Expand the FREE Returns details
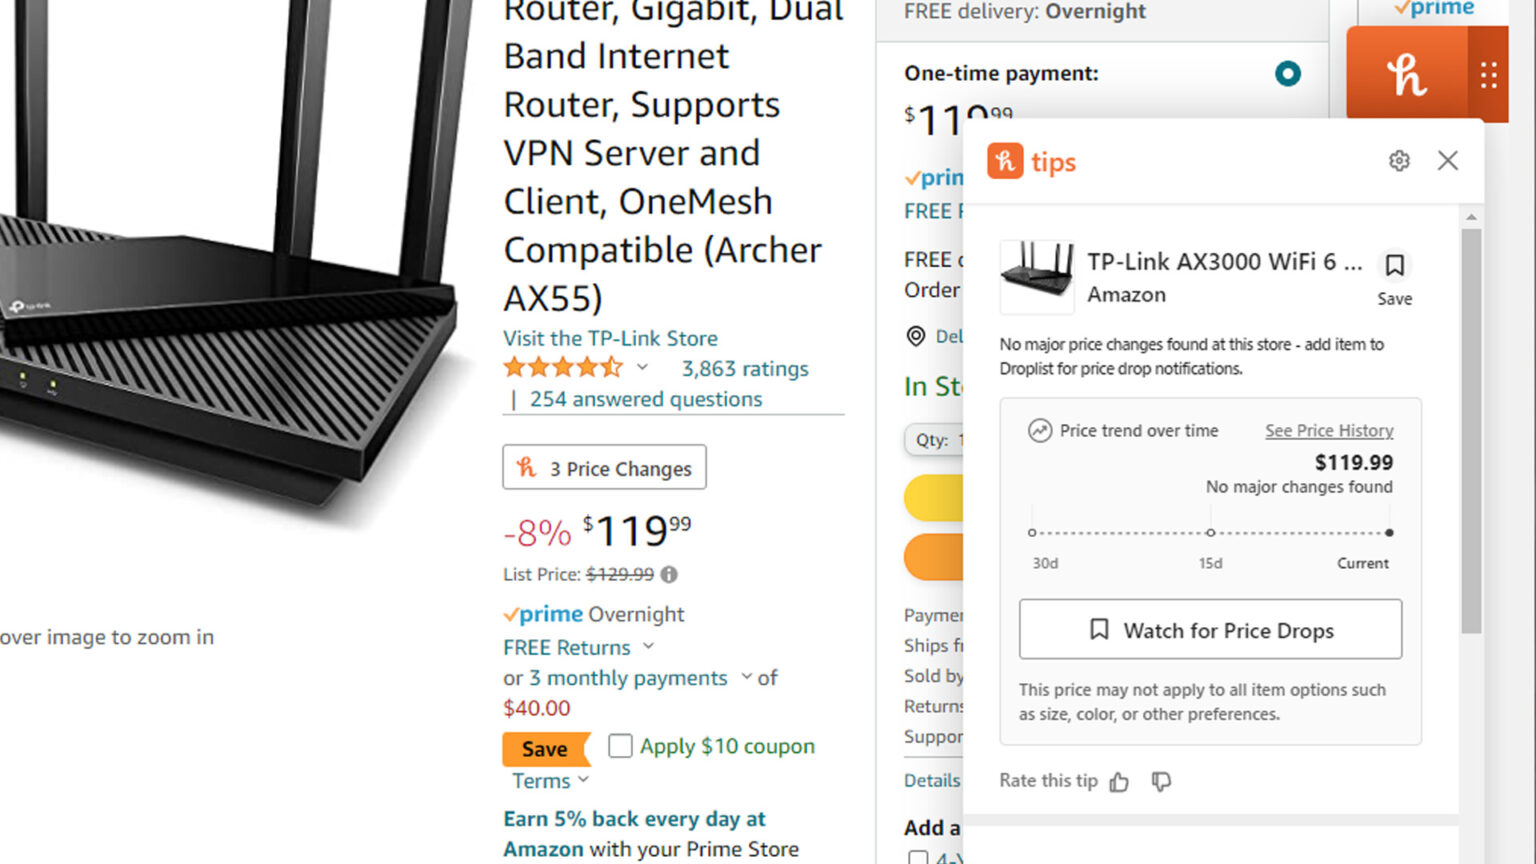1536x864 pixels. tap(649, 647)
